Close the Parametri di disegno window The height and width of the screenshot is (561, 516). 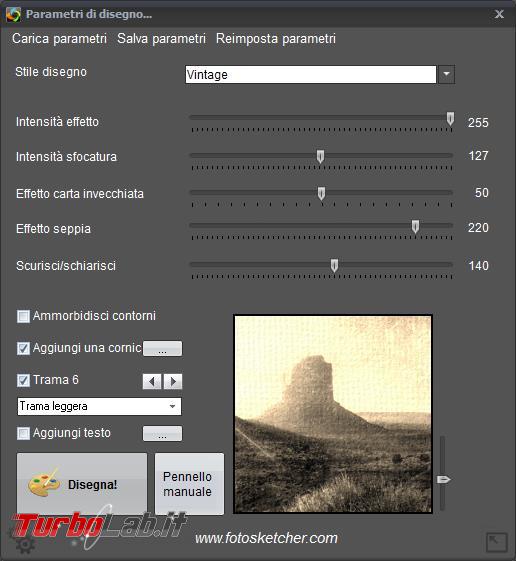click(499, 14)
